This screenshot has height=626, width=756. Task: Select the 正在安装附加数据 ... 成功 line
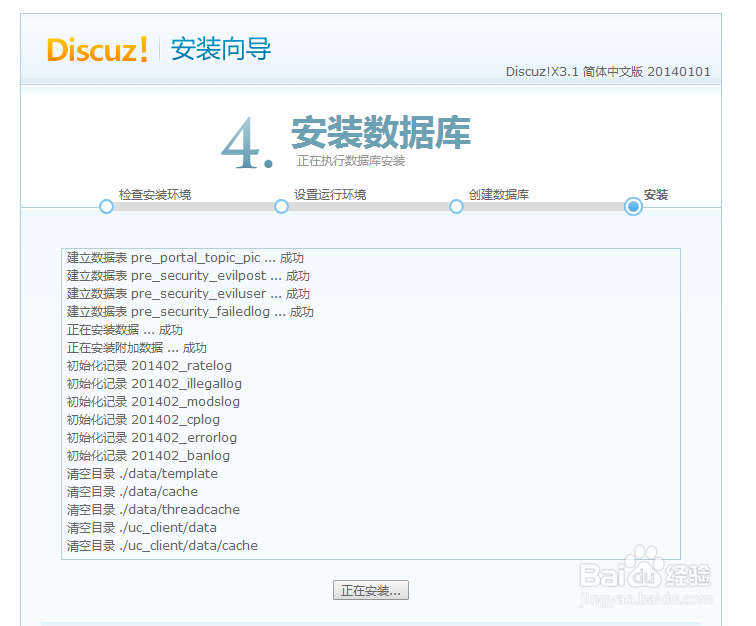136,348
